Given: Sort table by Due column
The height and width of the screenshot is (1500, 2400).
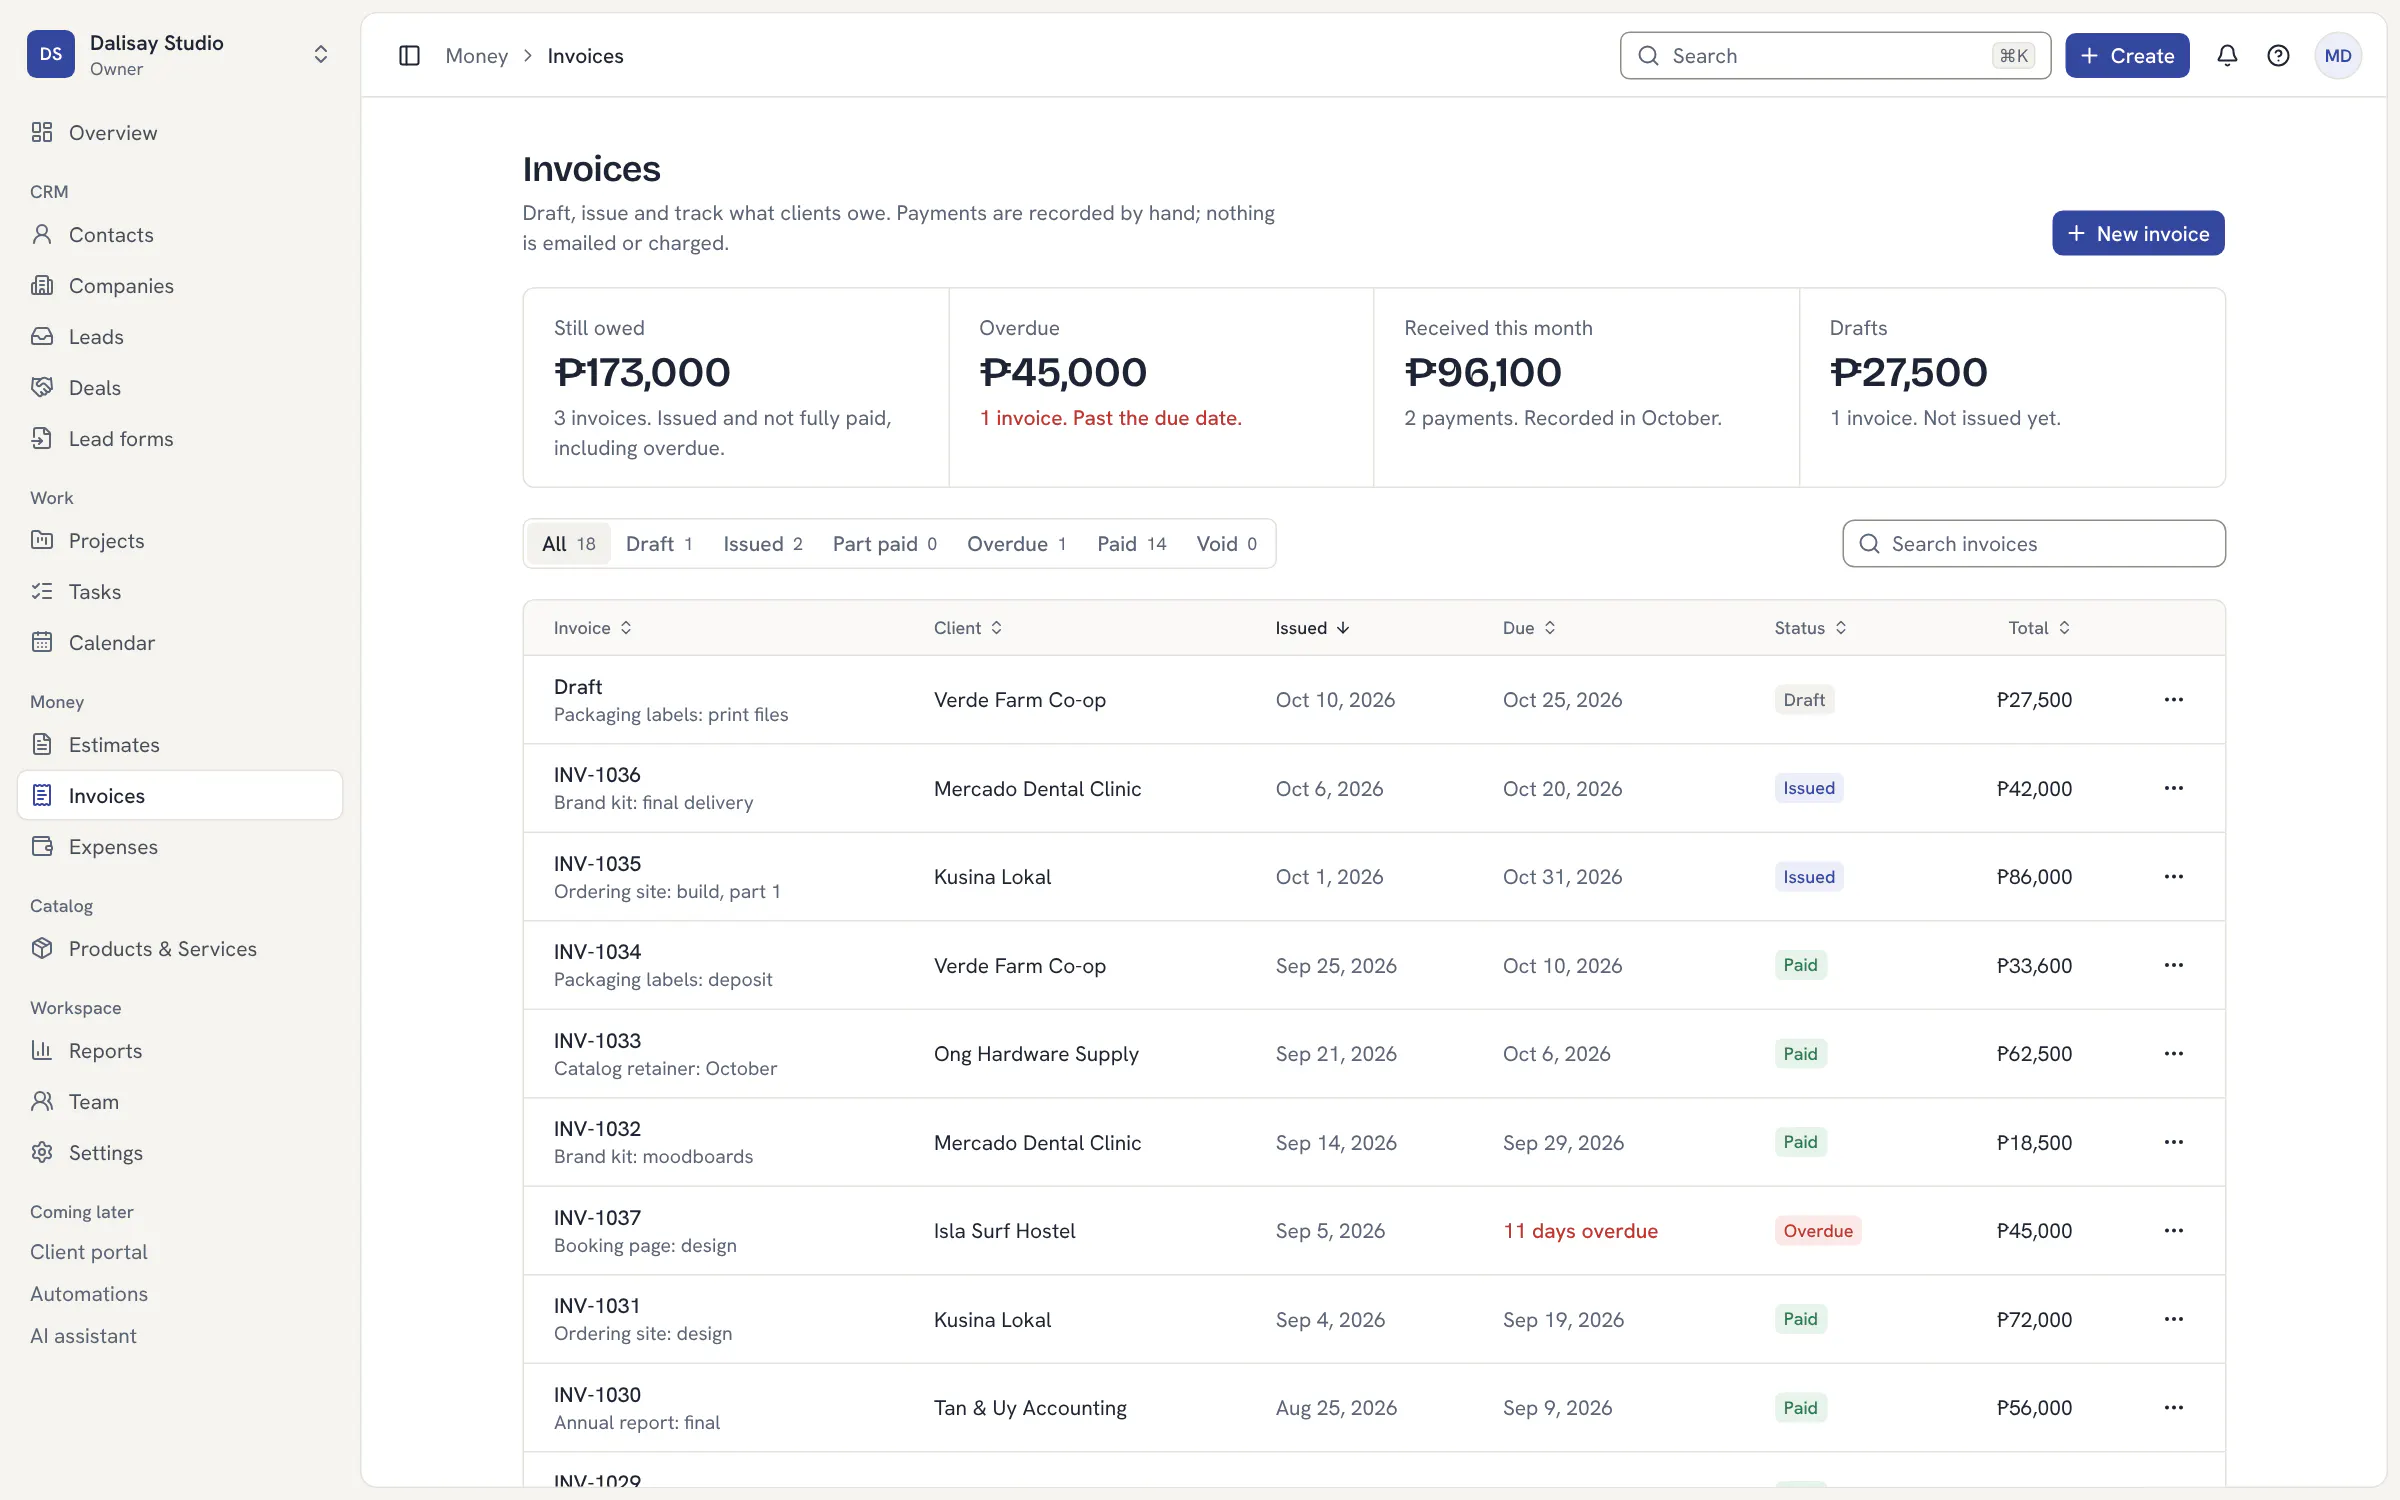Looking at the screenshot, I should (1529, 628).
